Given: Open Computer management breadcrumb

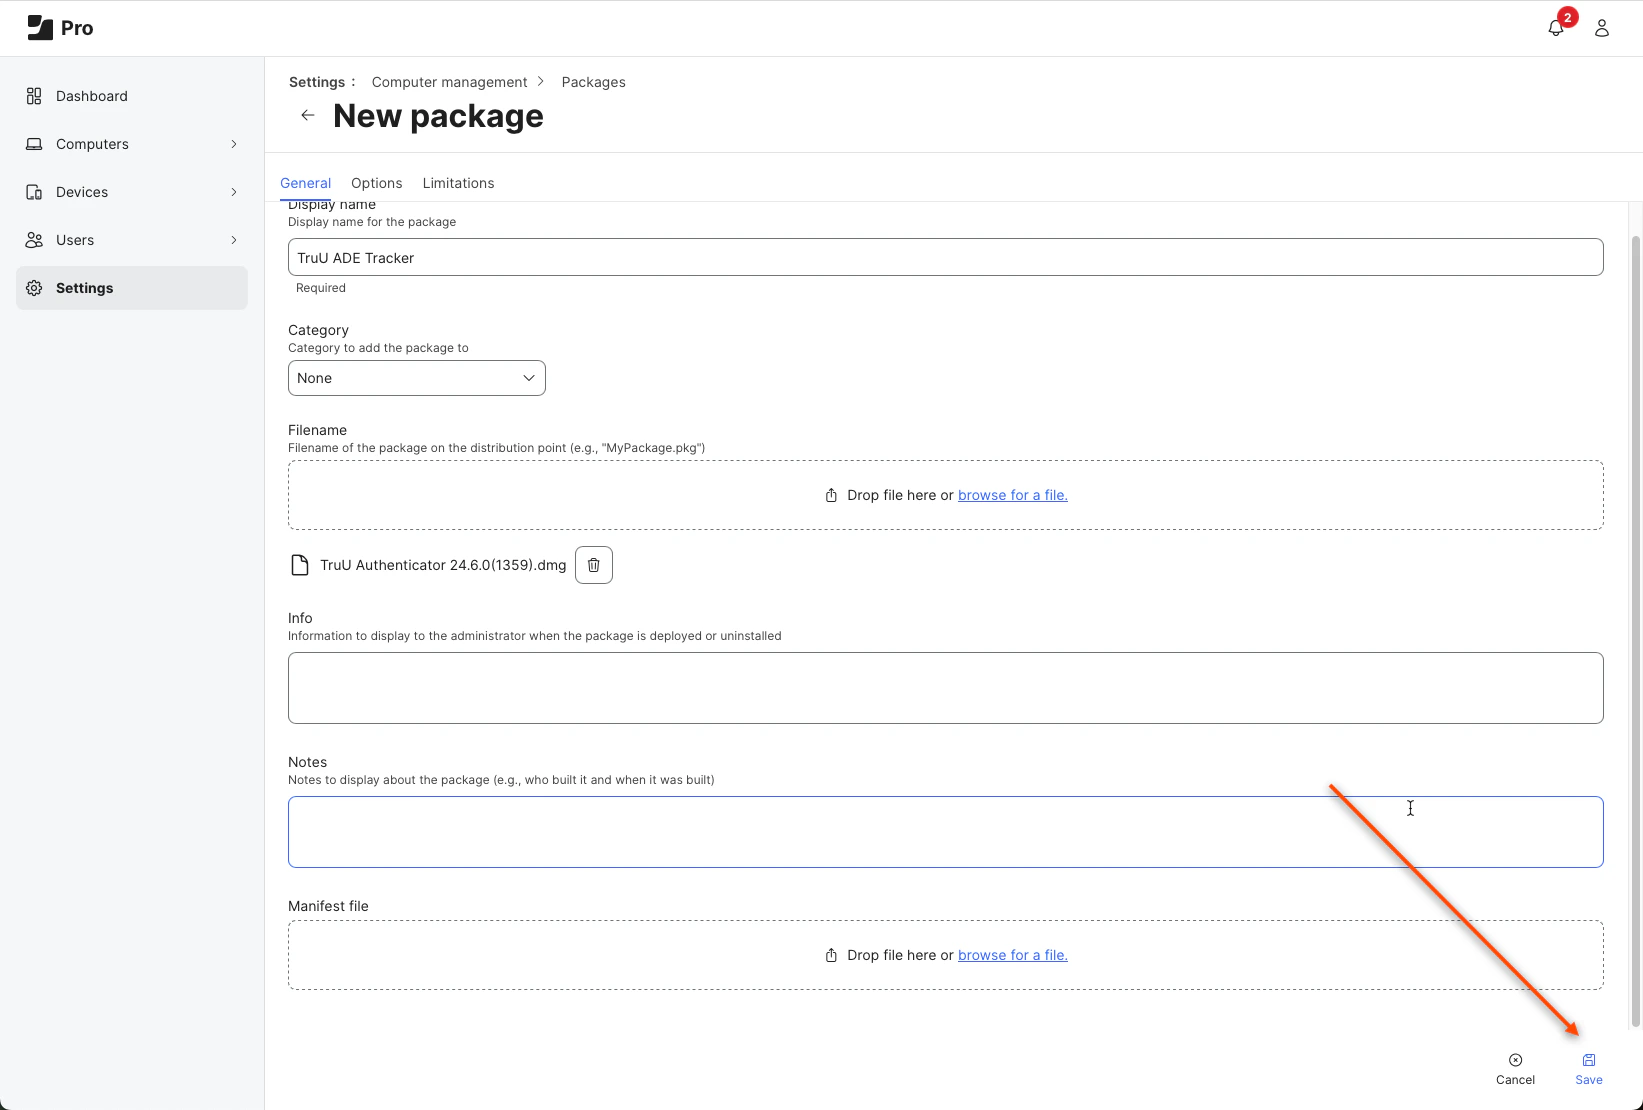Looking at the screenshot, I should pyautogui.click(x=449, y=82).
